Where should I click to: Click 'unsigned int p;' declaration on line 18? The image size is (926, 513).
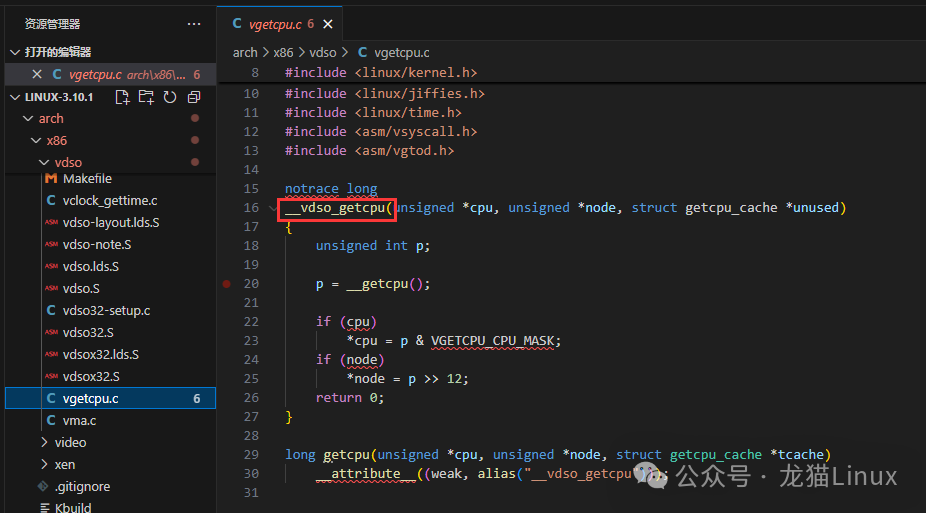pyautogui.click(x=373, y=246)
